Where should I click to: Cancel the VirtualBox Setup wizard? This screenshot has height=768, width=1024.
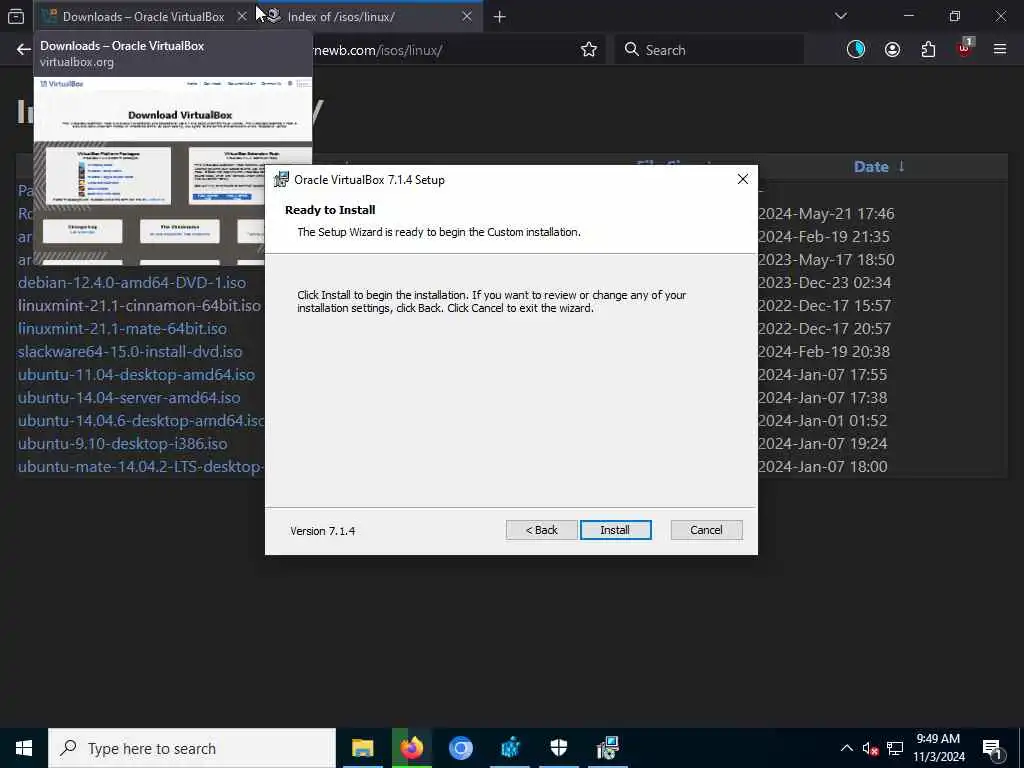tap(706, 530)
